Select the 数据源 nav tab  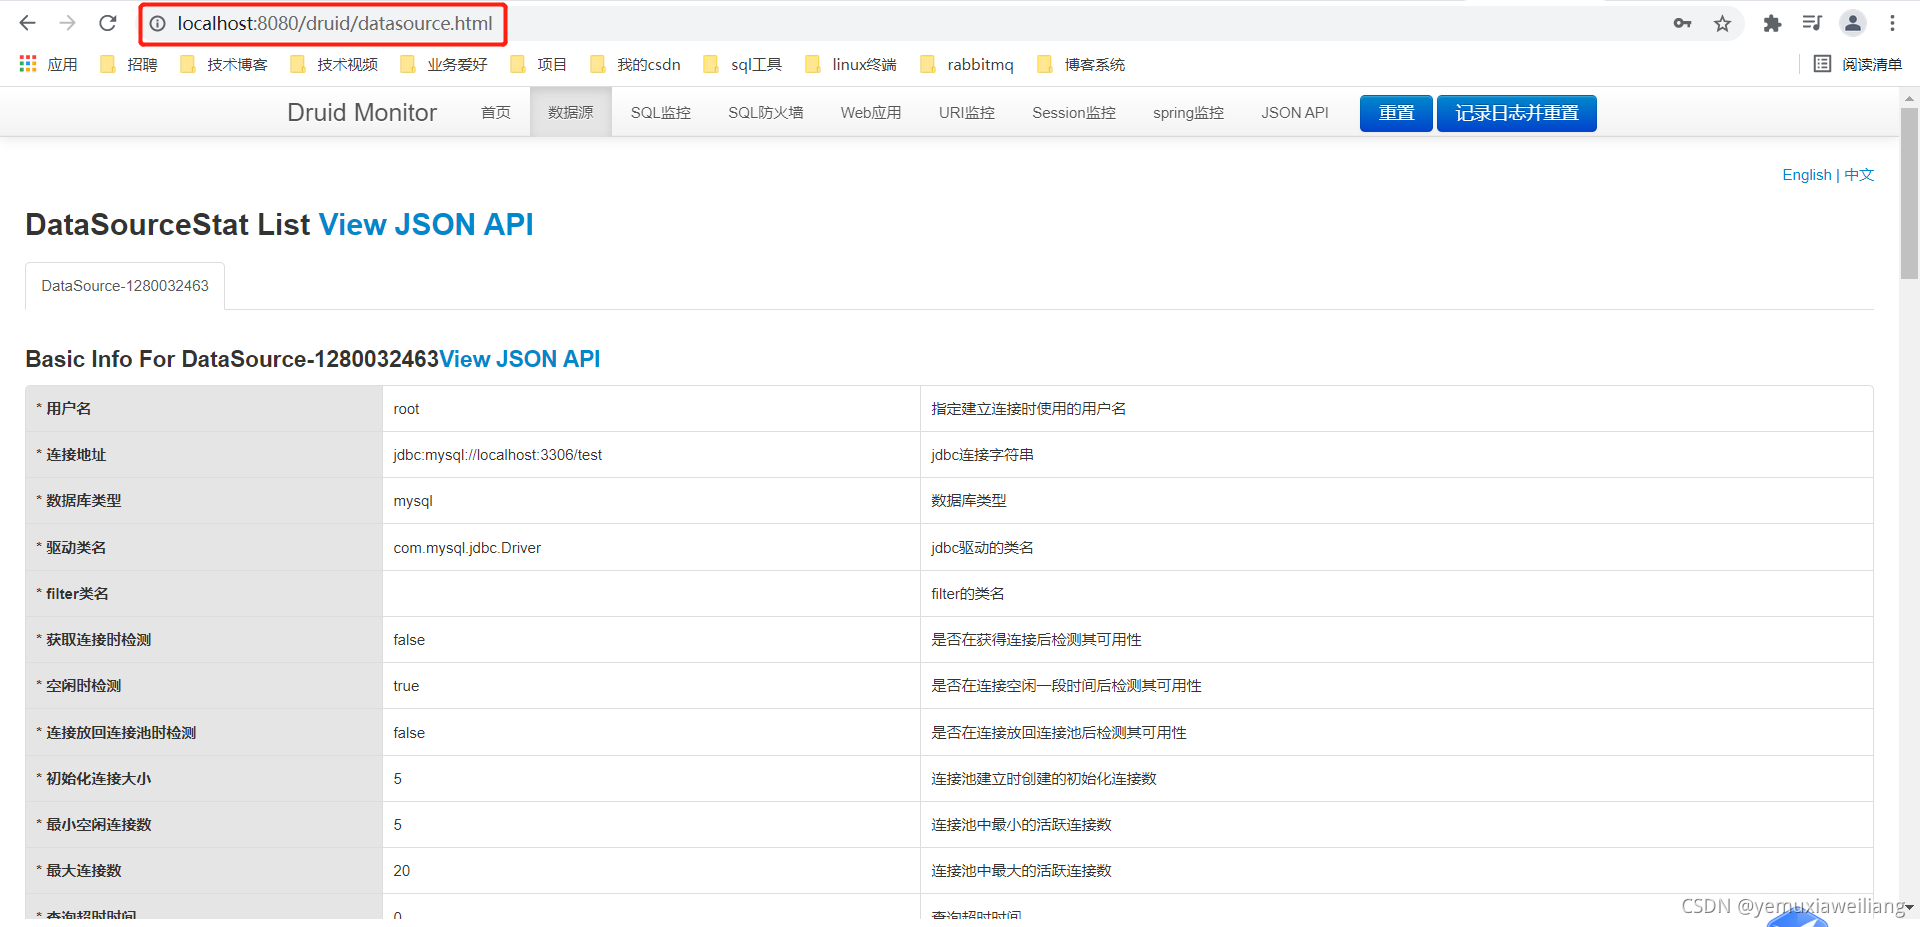[571, 112]
